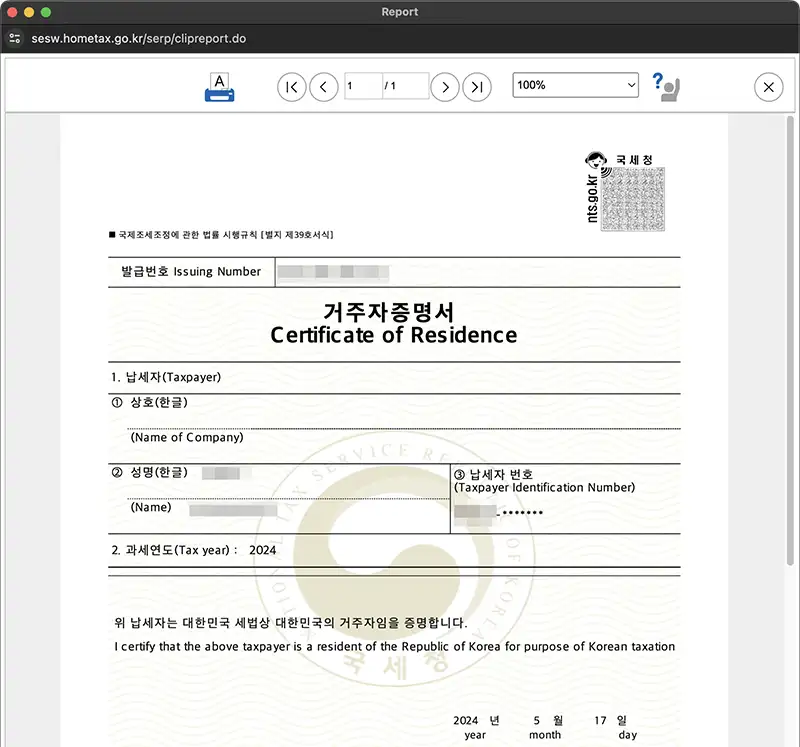Click the current page number field
This screenshot has width=800, height=747.
[363, 86]
